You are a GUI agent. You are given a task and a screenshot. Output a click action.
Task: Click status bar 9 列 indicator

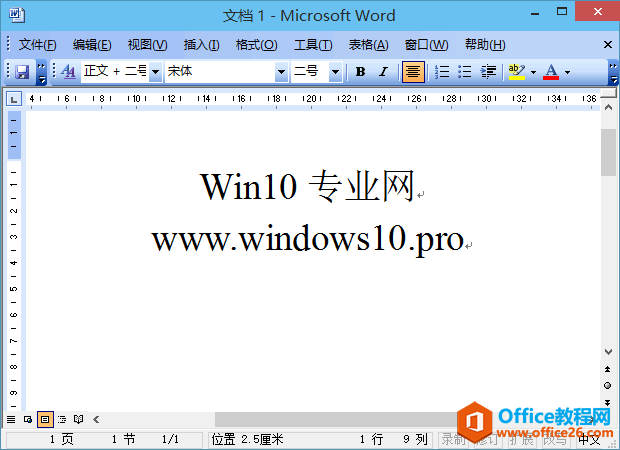(415, 439)
